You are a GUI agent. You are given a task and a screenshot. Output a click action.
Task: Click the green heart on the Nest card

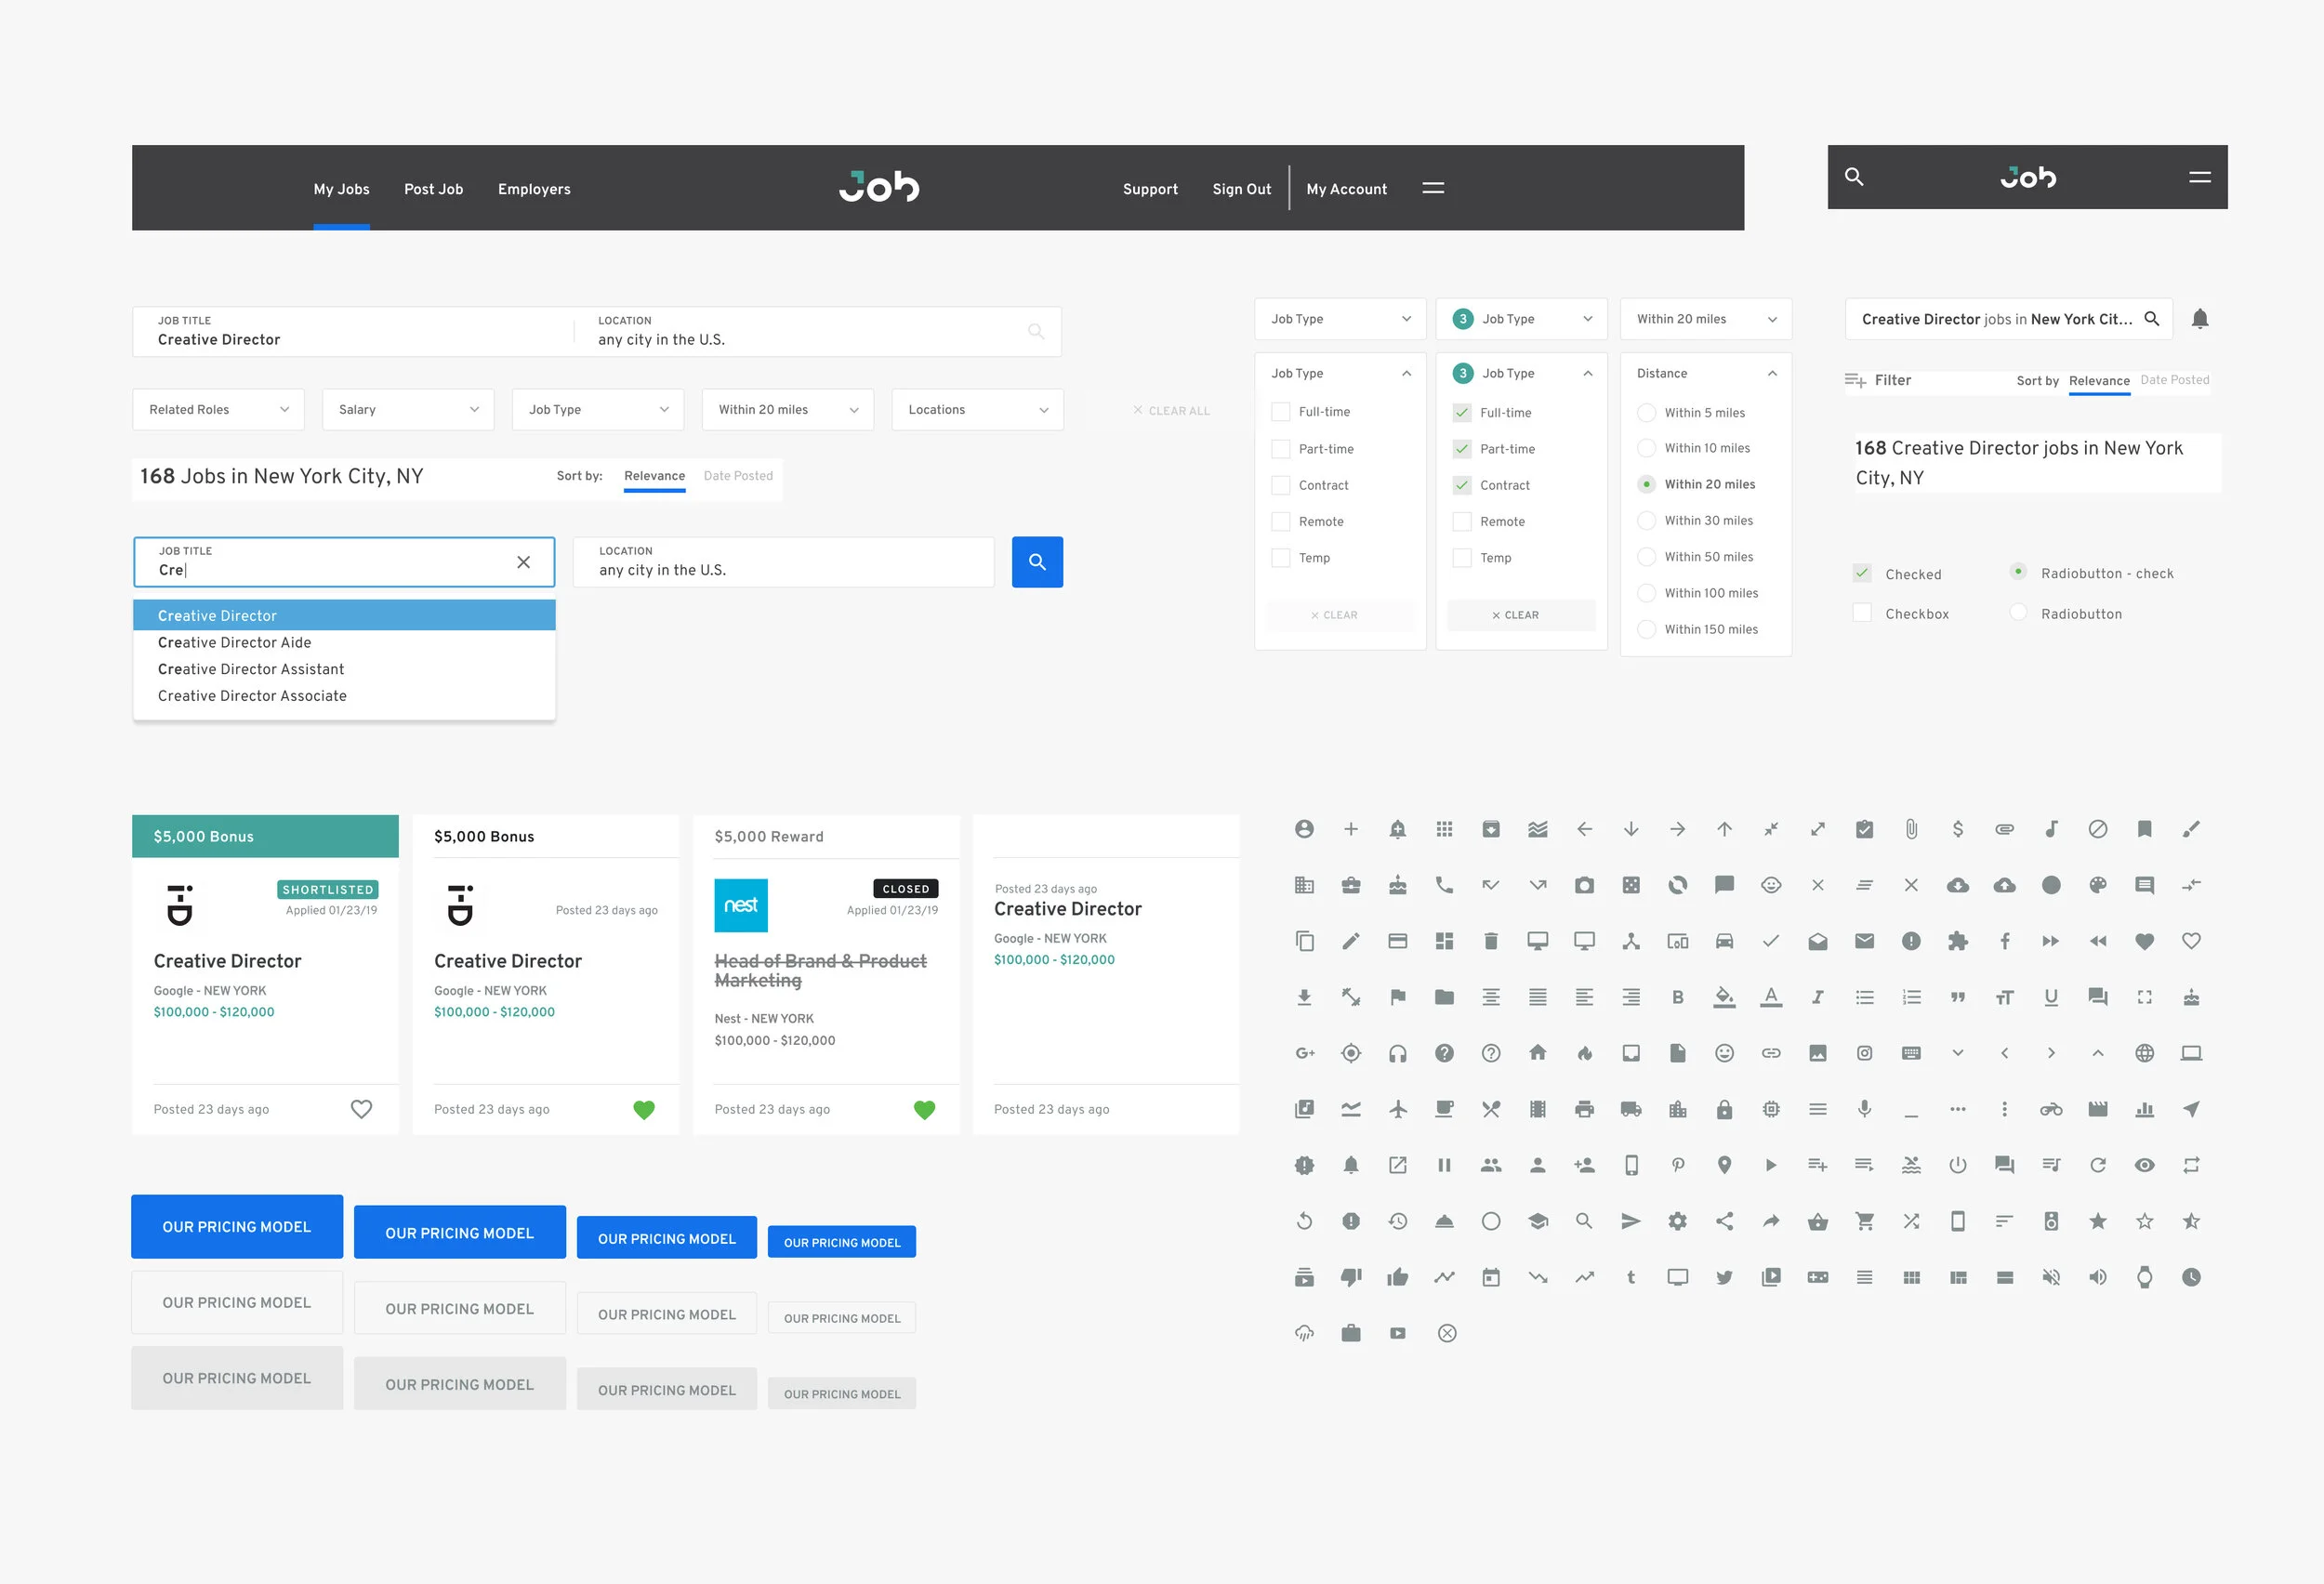(924, 1109)
